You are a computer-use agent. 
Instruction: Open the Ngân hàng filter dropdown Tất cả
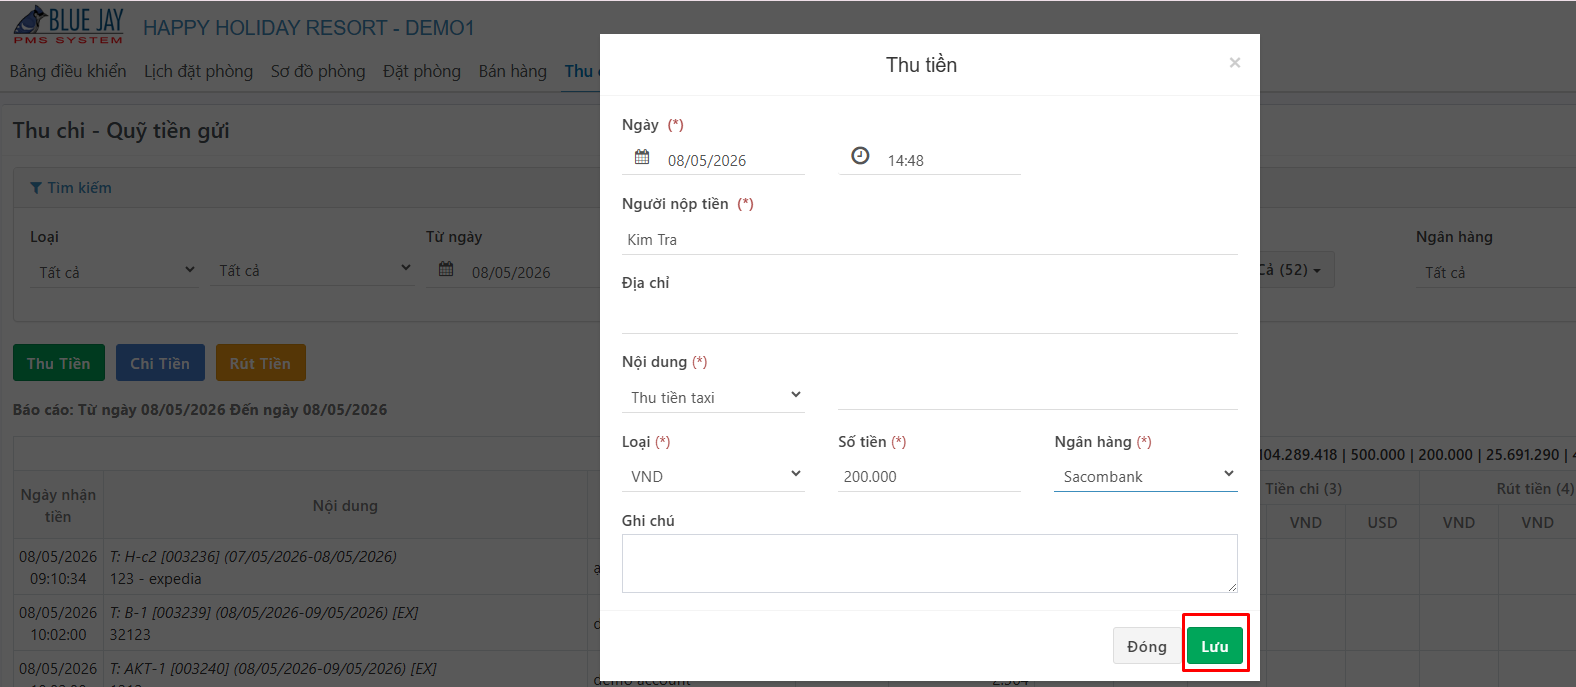point(1495,272)
